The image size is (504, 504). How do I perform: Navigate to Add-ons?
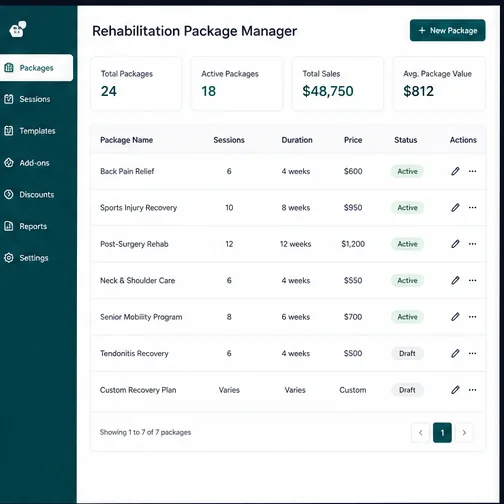point(34,163)
